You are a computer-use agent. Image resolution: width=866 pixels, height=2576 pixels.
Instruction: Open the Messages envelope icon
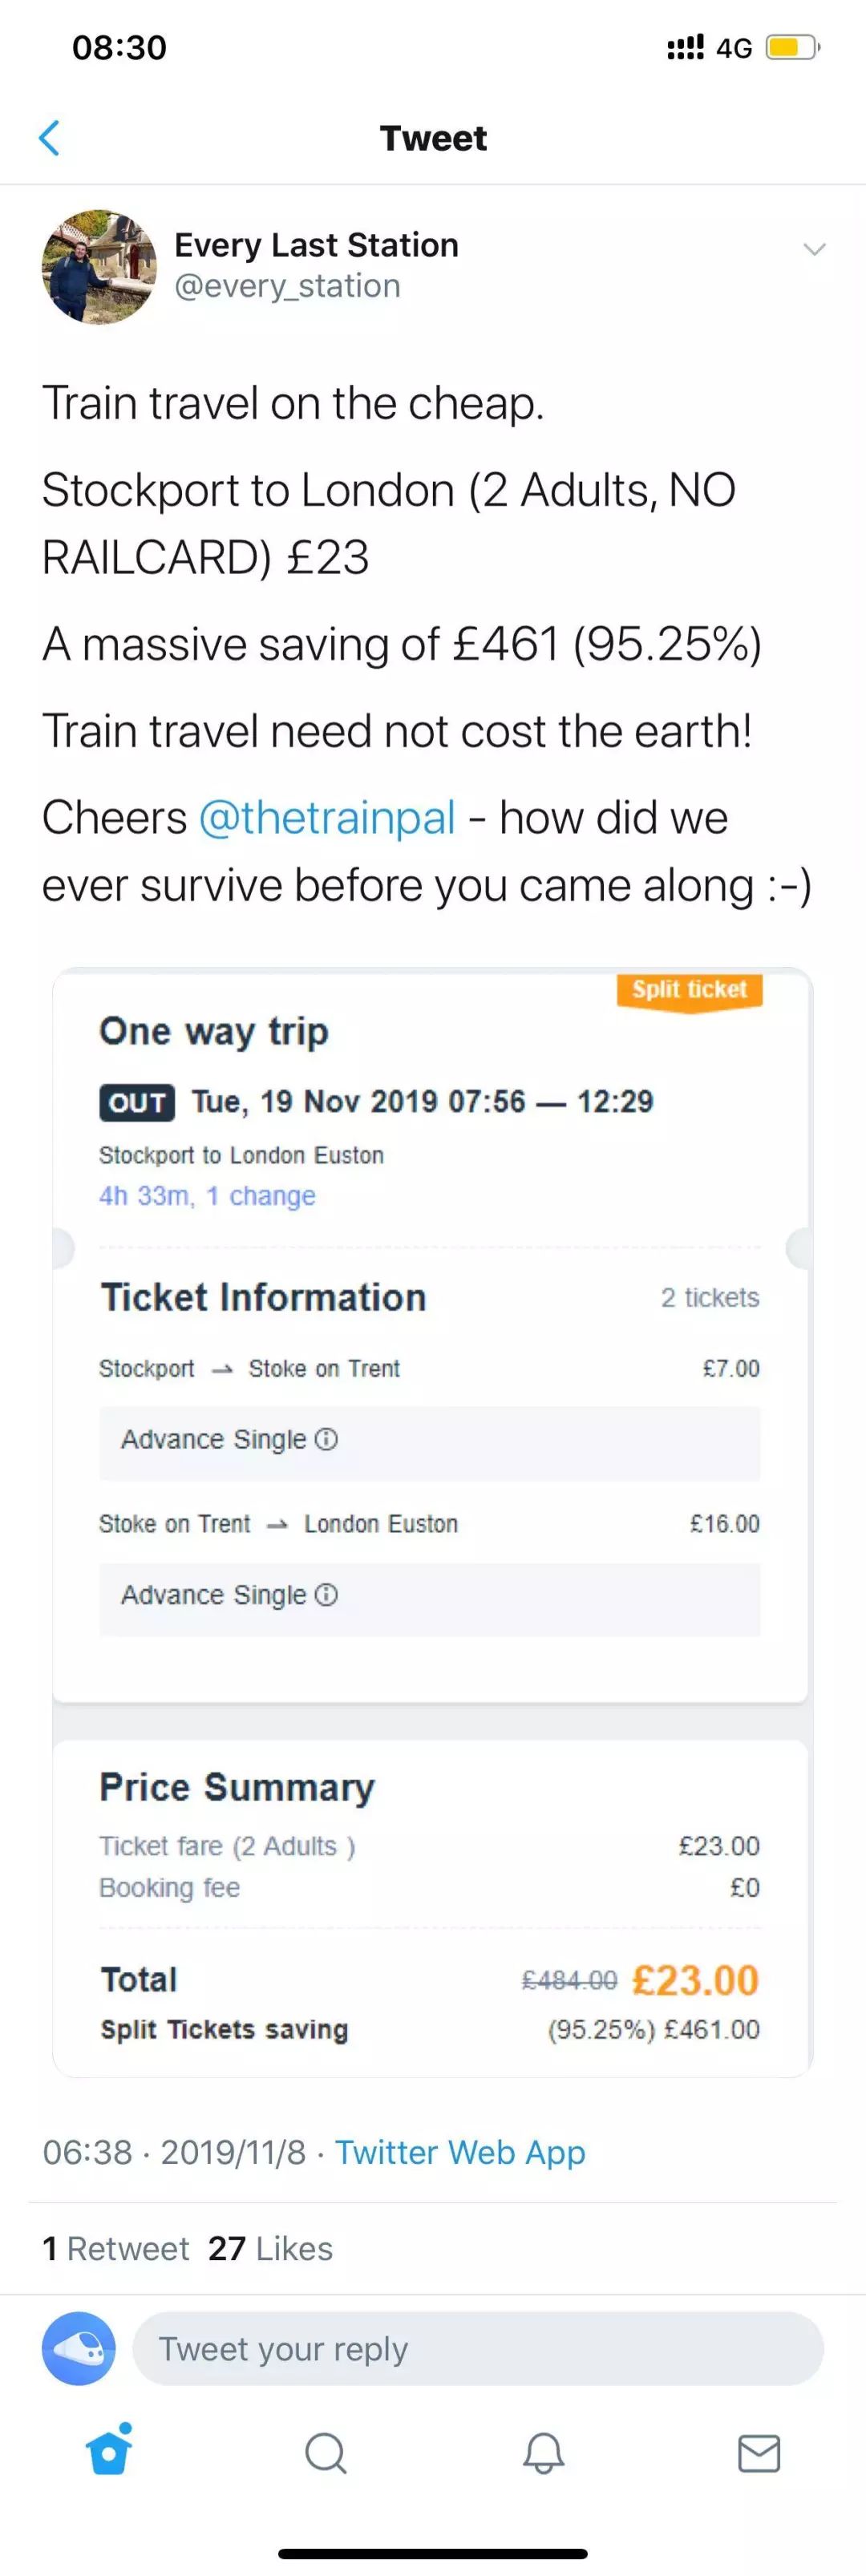pyautogui.click(x=759, y=2452)
